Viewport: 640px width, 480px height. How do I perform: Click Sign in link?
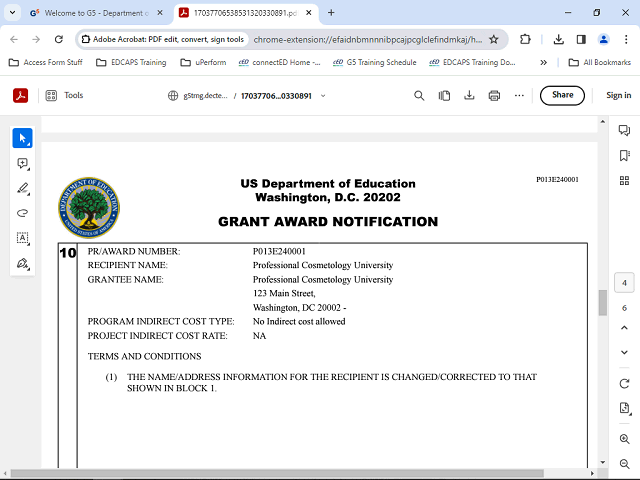pos(618,95)
